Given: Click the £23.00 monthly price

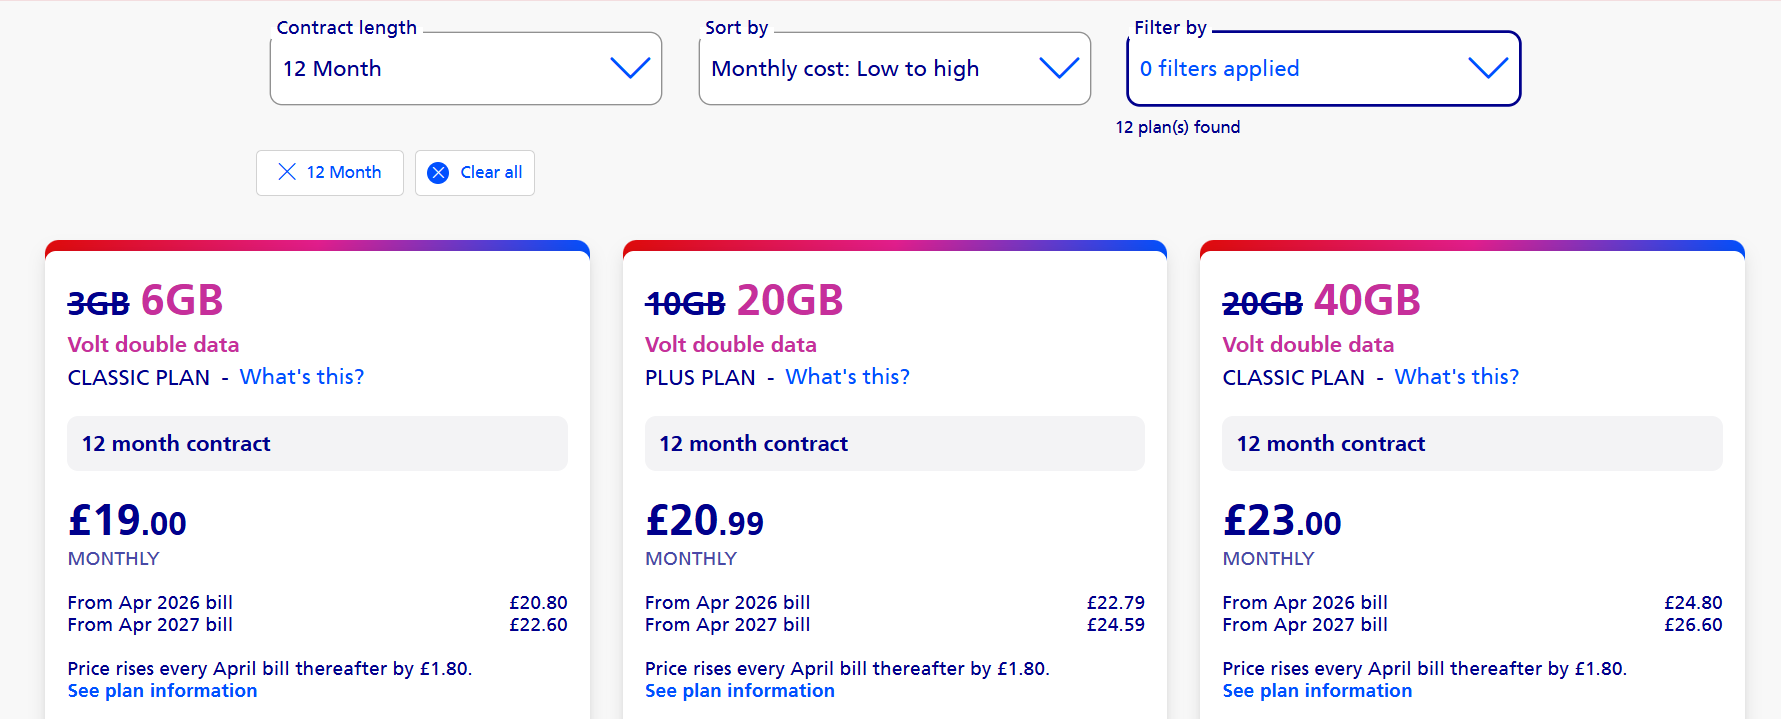Looking at the screenshot, I should coord(1280,520).
